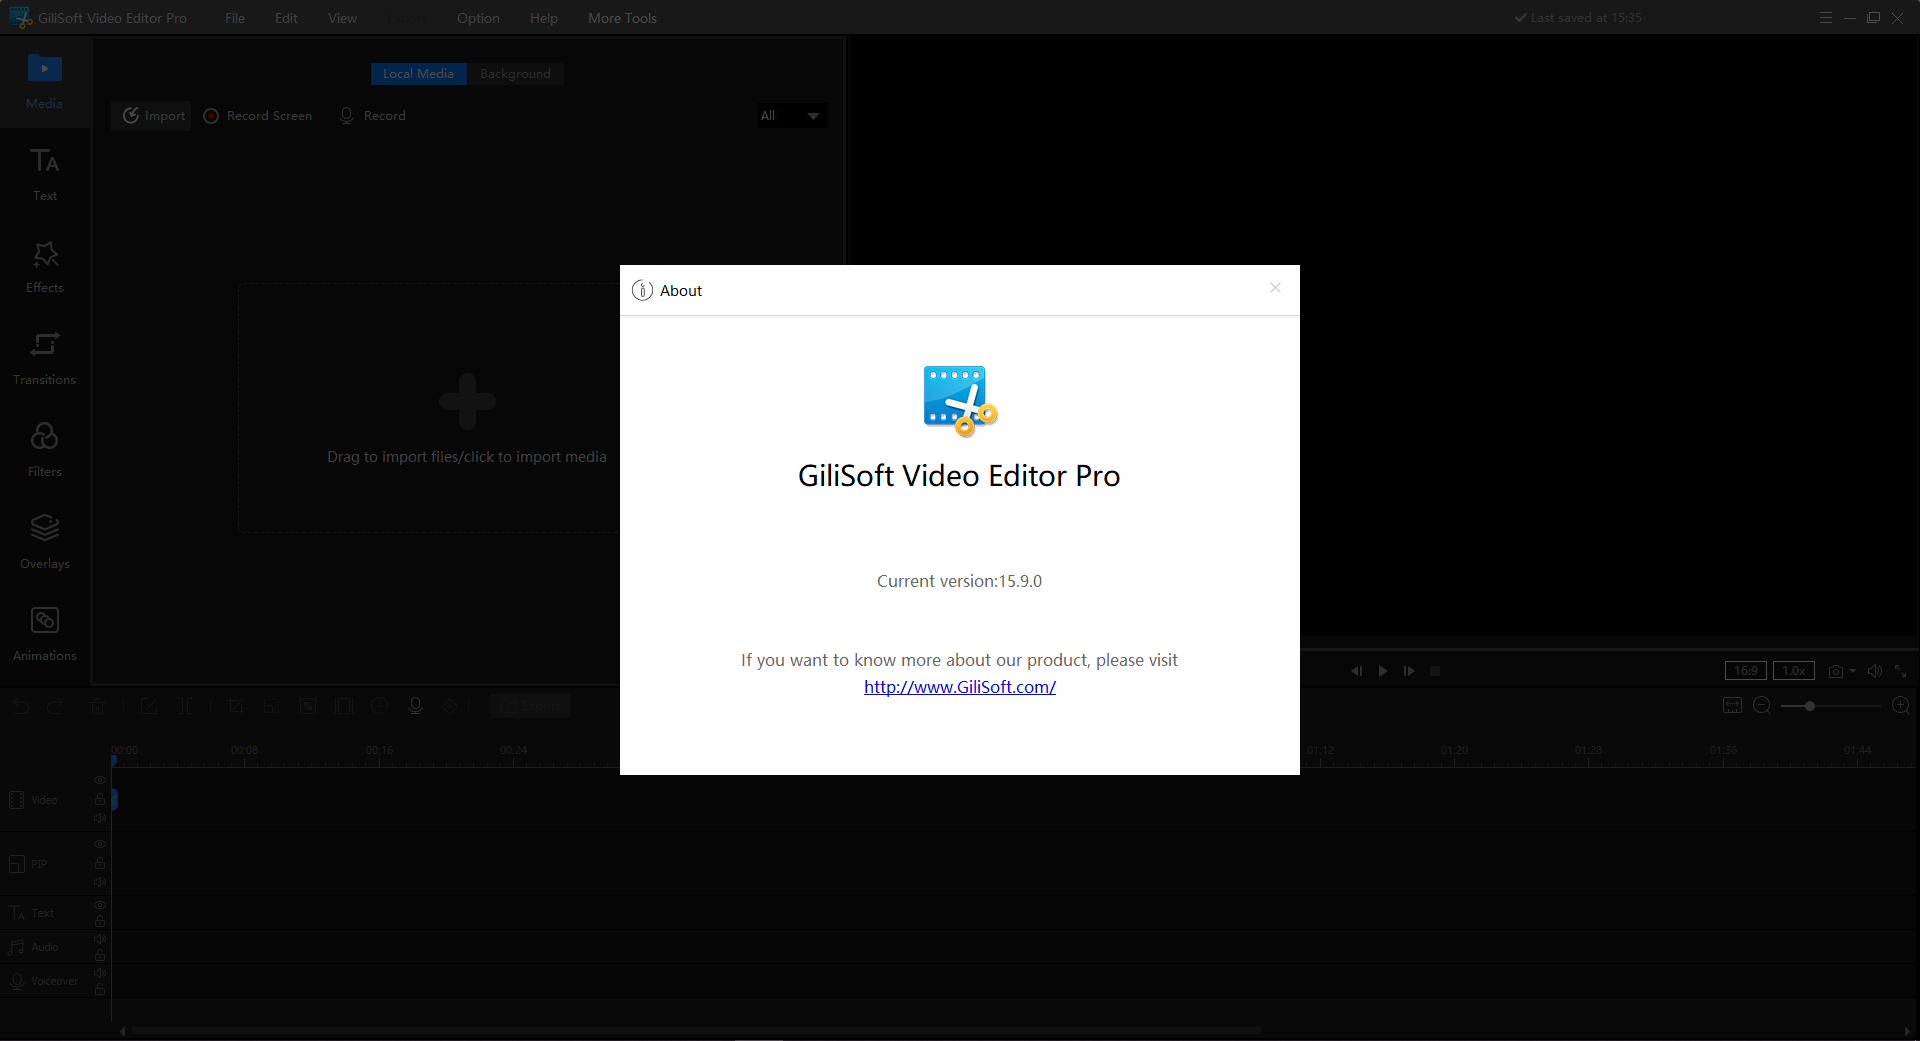The height and width of the screenshot is (1041, 1920).
Task: Open the http://www.GiliSoft.com/ link
Action: tap(960, 687)
